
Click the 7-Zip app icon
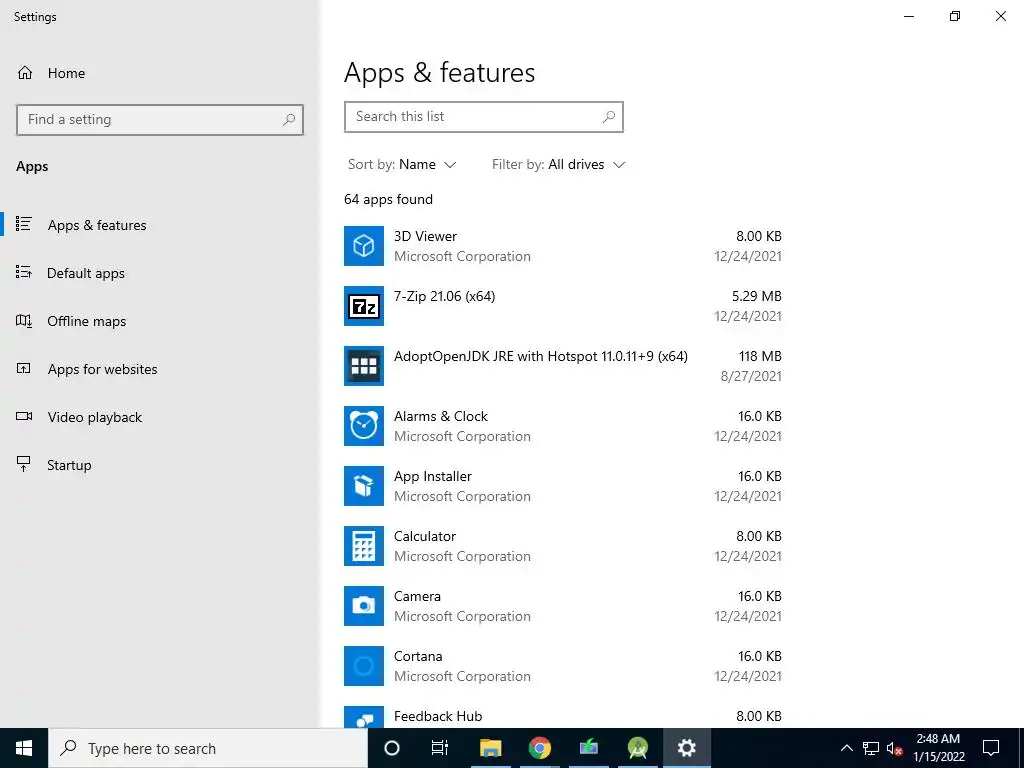(x=364, y=306)
